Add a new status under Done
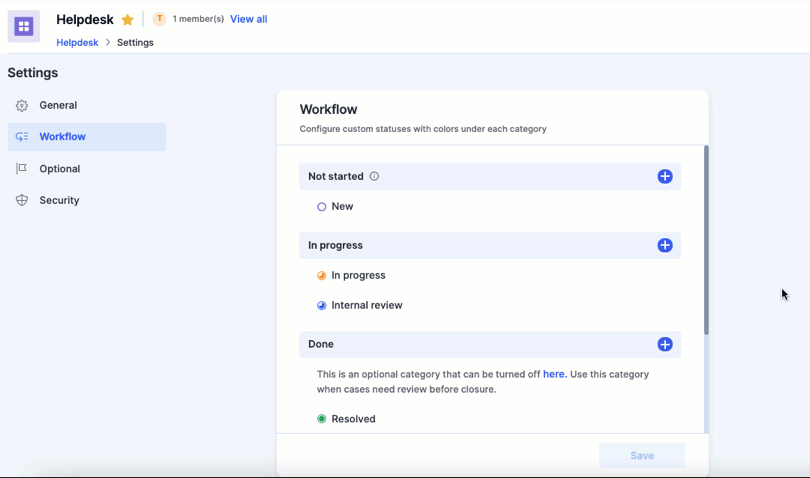The image size is (810, 478). [665, 344]
